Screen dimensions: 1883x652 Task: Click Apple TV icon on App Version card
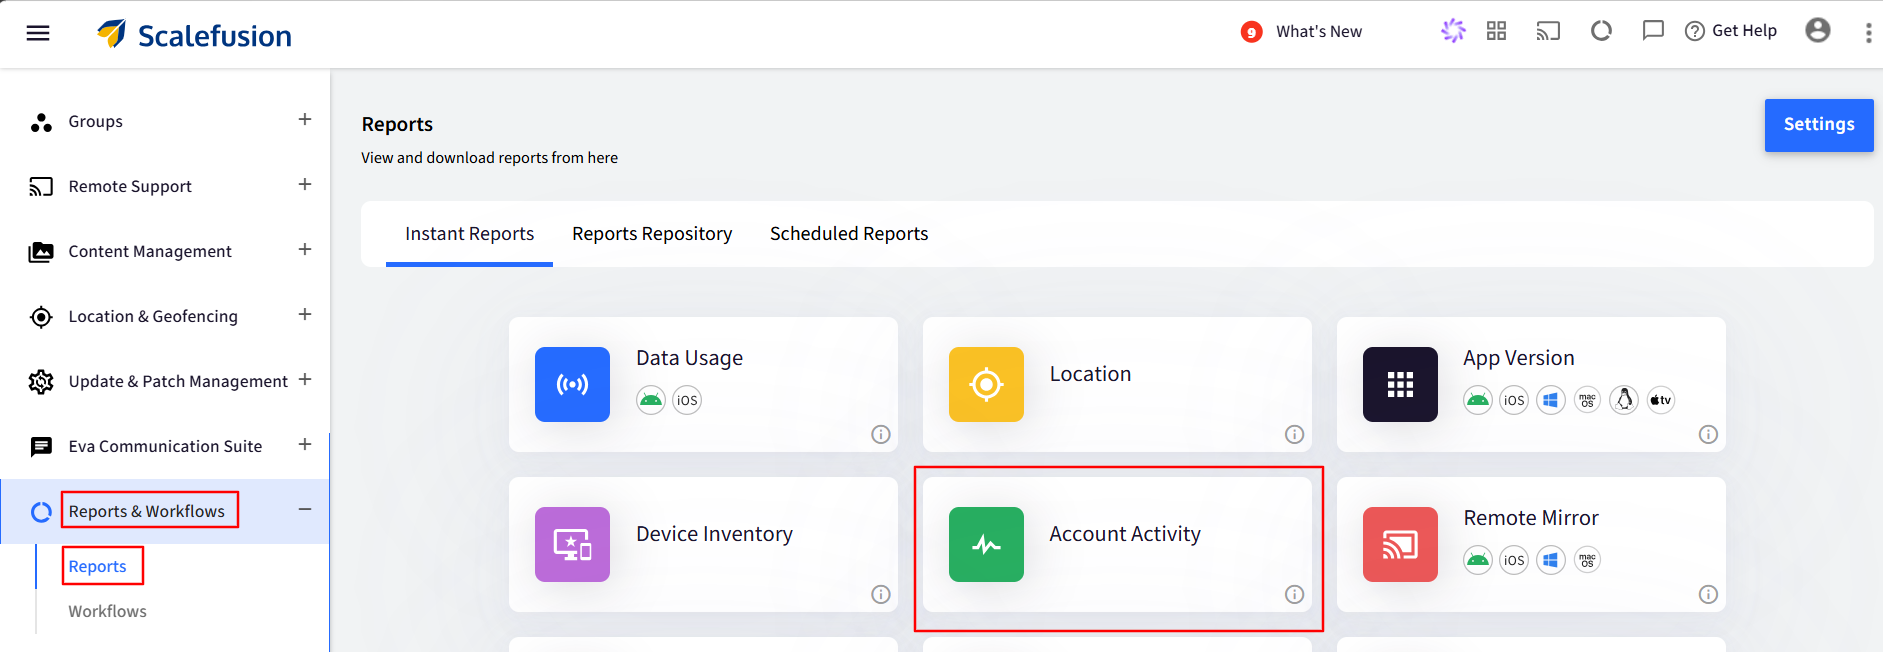[x=1661, y=400]
